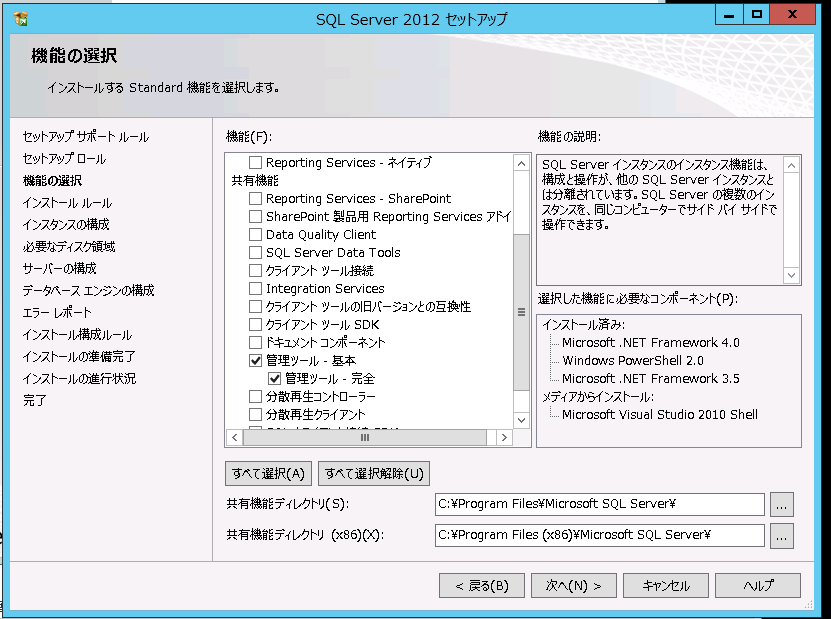The height and width of the screenshot is (619, 831).
Task: Click メディアからインストール: tree node
Action: [598, 397]
